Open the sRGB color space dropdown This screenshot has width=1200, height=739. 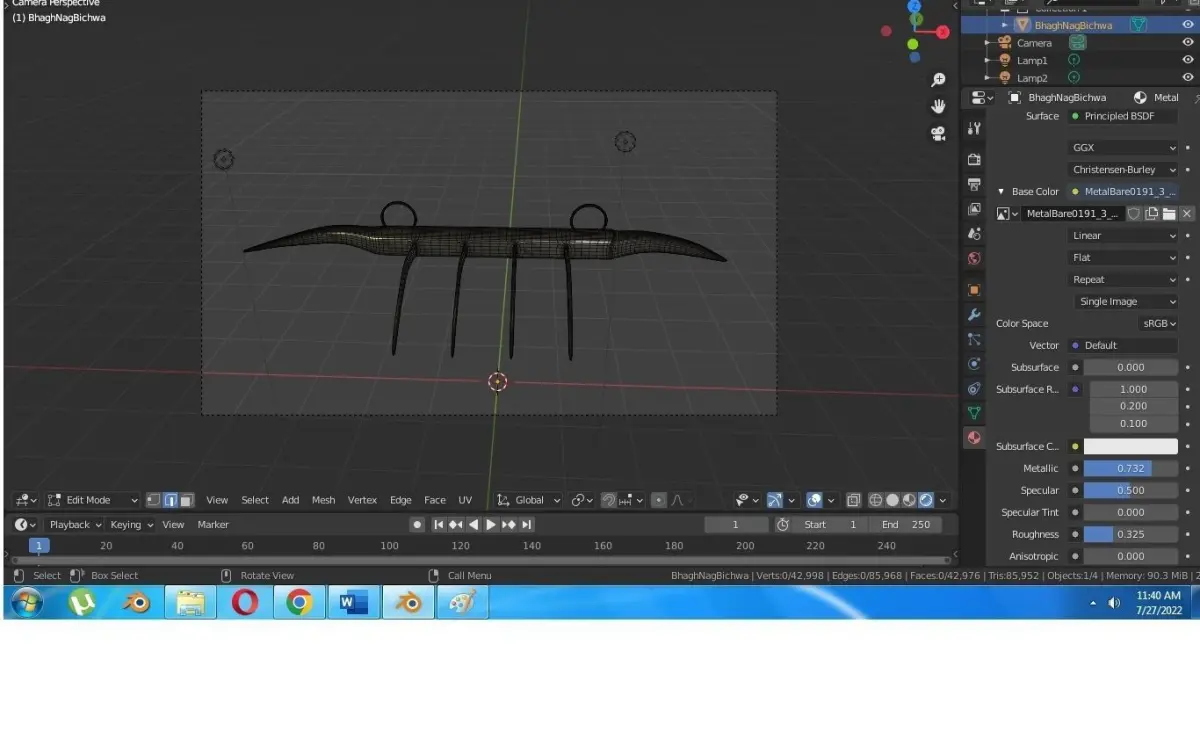pyautogui.click(x=1159, y=324)
